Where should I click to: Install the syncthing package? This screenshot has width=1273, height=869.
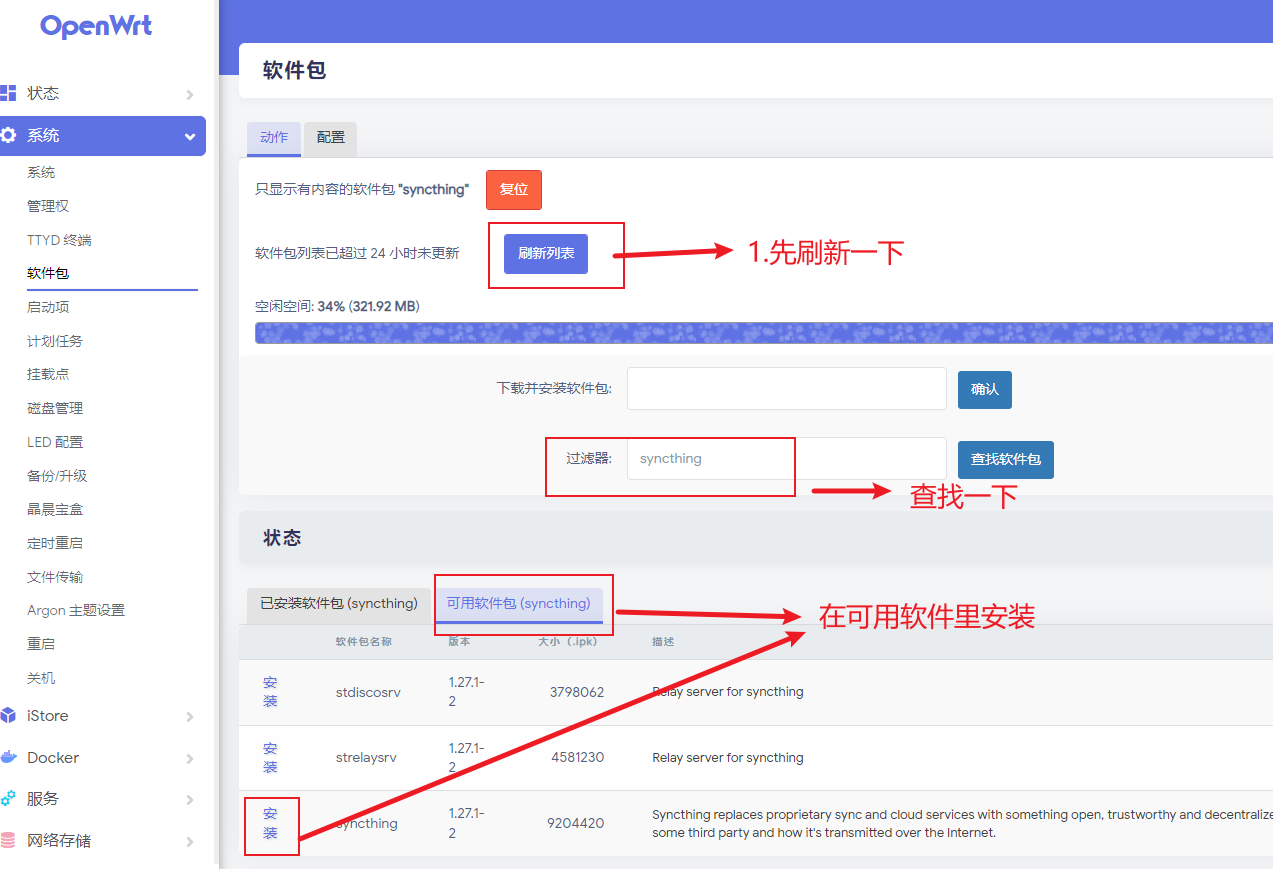coord(270,824)
